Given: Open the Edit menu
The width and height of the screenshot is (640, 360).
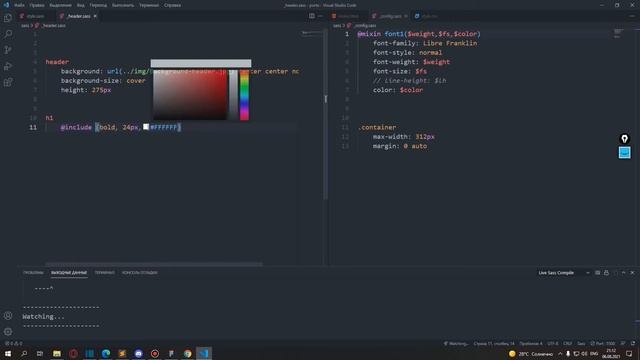Looking at the screenshot, I should (x=37, y=5).
